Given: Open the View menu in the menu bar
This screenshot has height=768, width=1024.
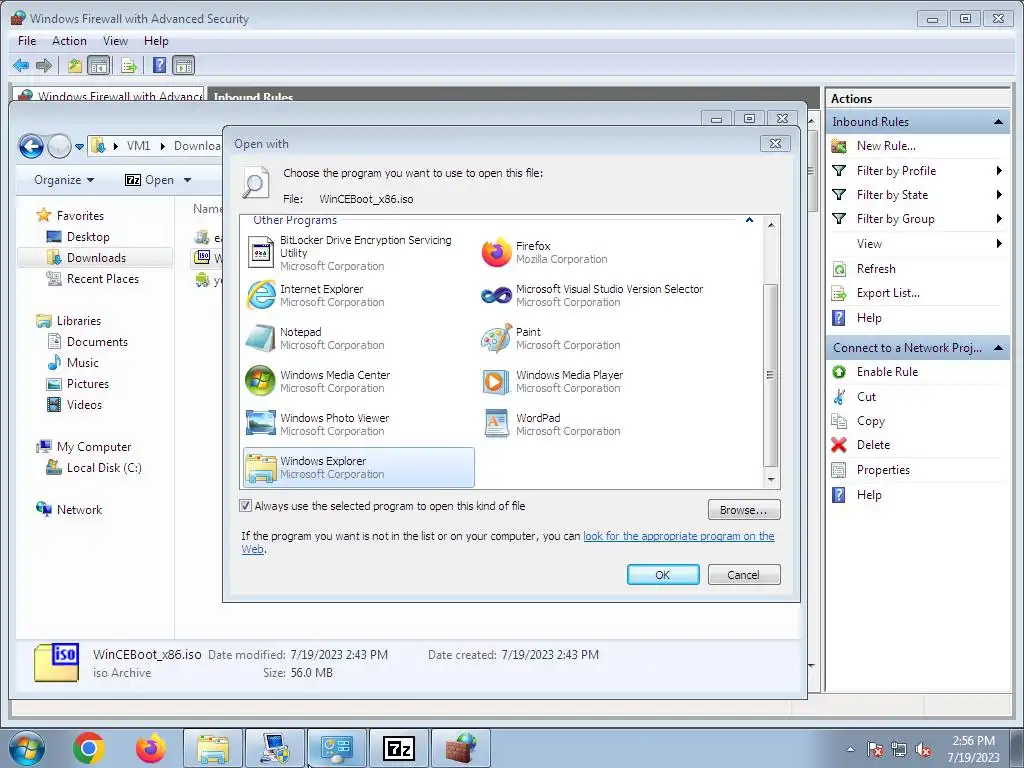Looking at the screenshot, I should click(116, 40).
